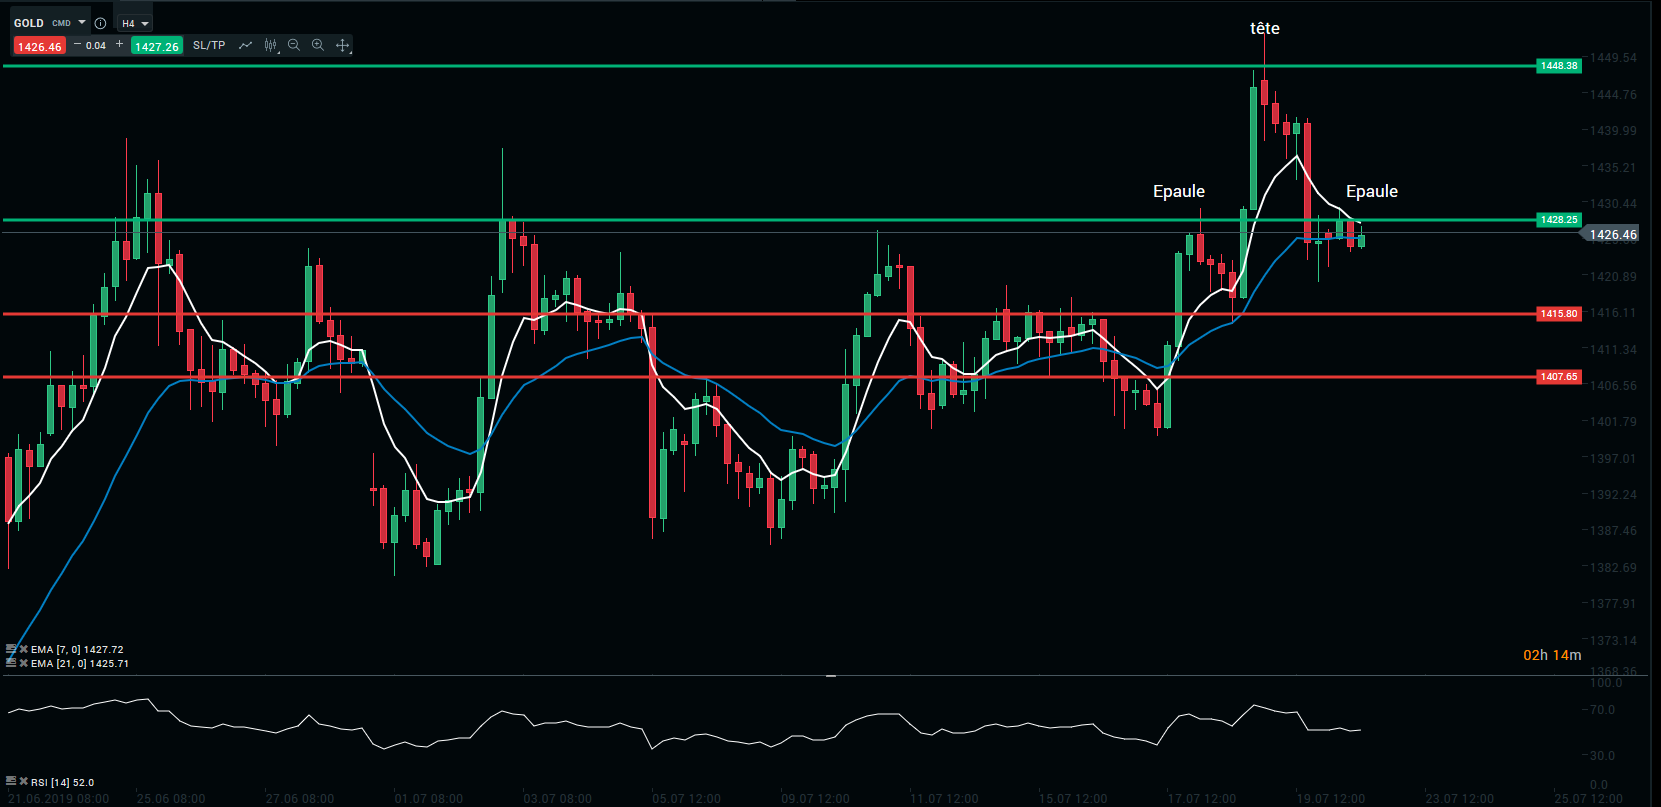The image size is (1661, 807).
Task: Click the panel divider handle above RSI
Action: coord(830,676)
